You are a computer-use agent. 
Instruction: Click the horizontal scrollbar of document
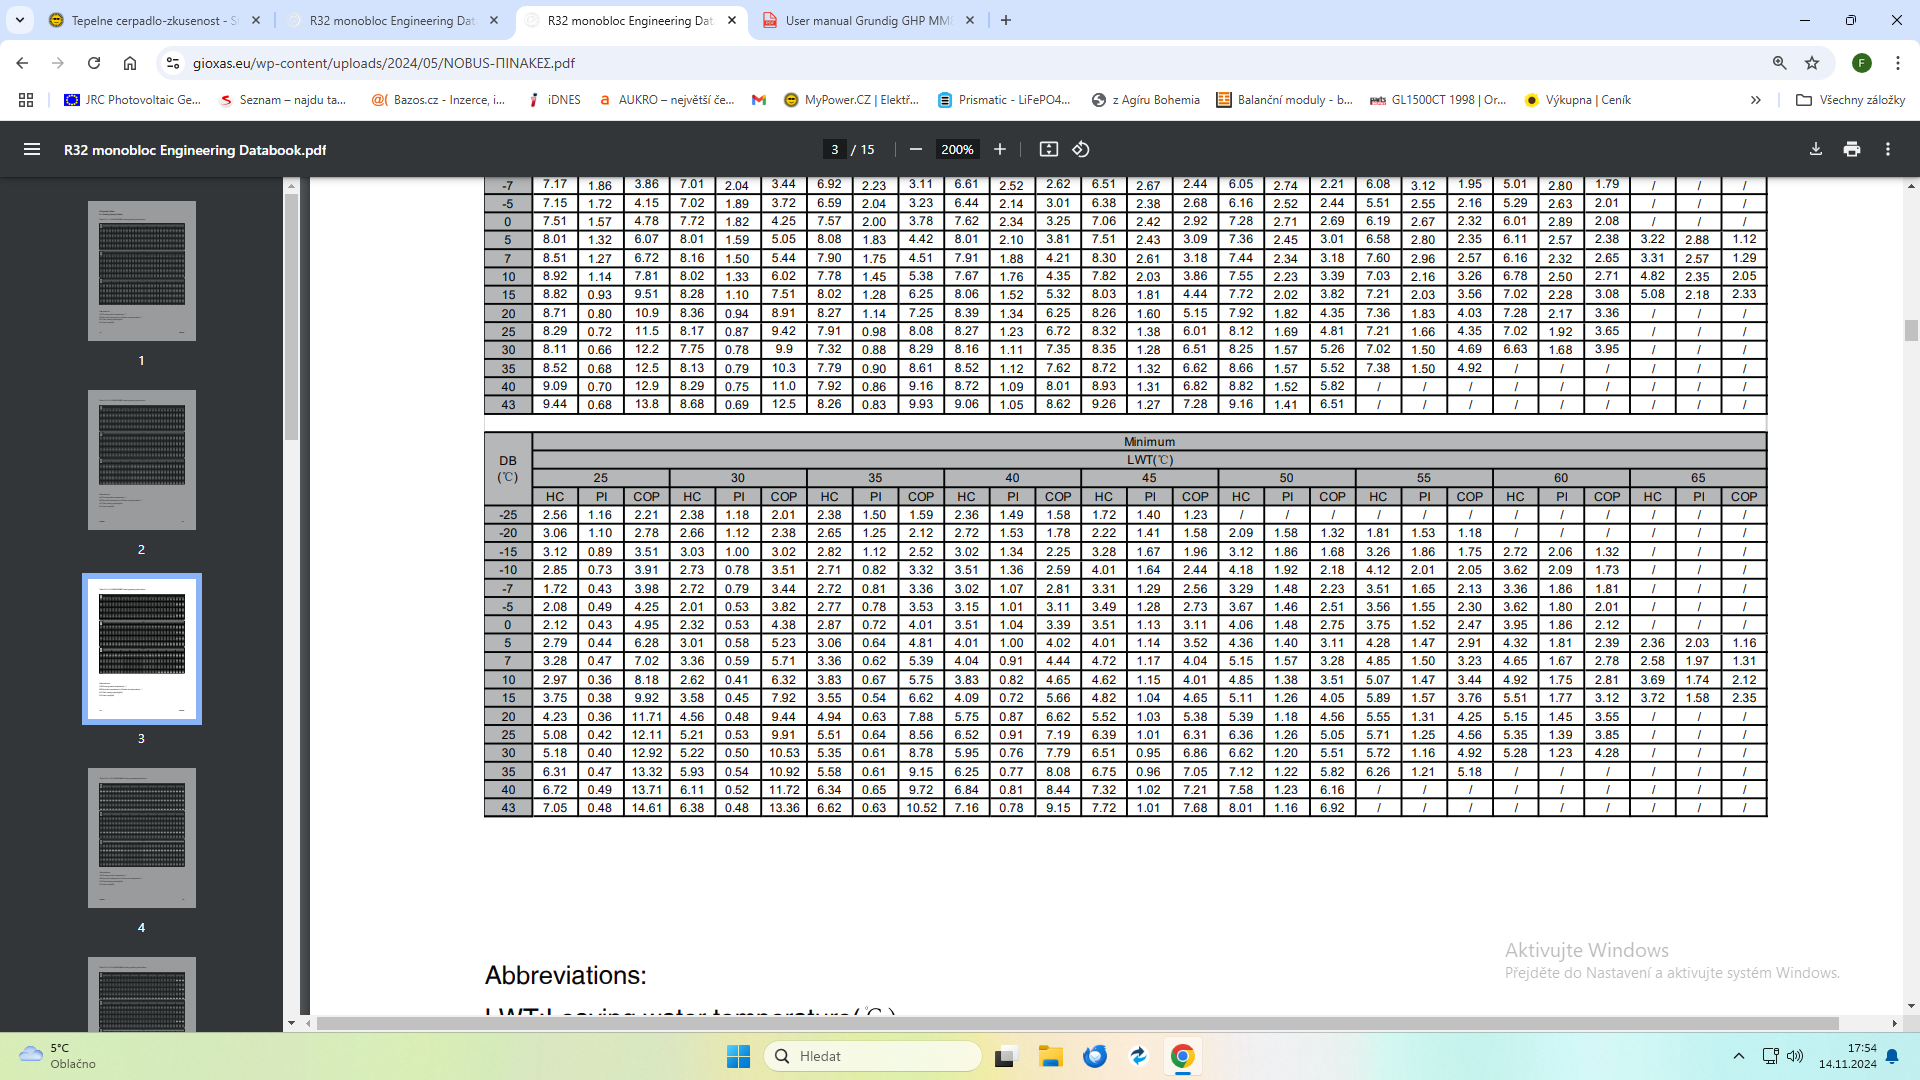(1077, 1023)
